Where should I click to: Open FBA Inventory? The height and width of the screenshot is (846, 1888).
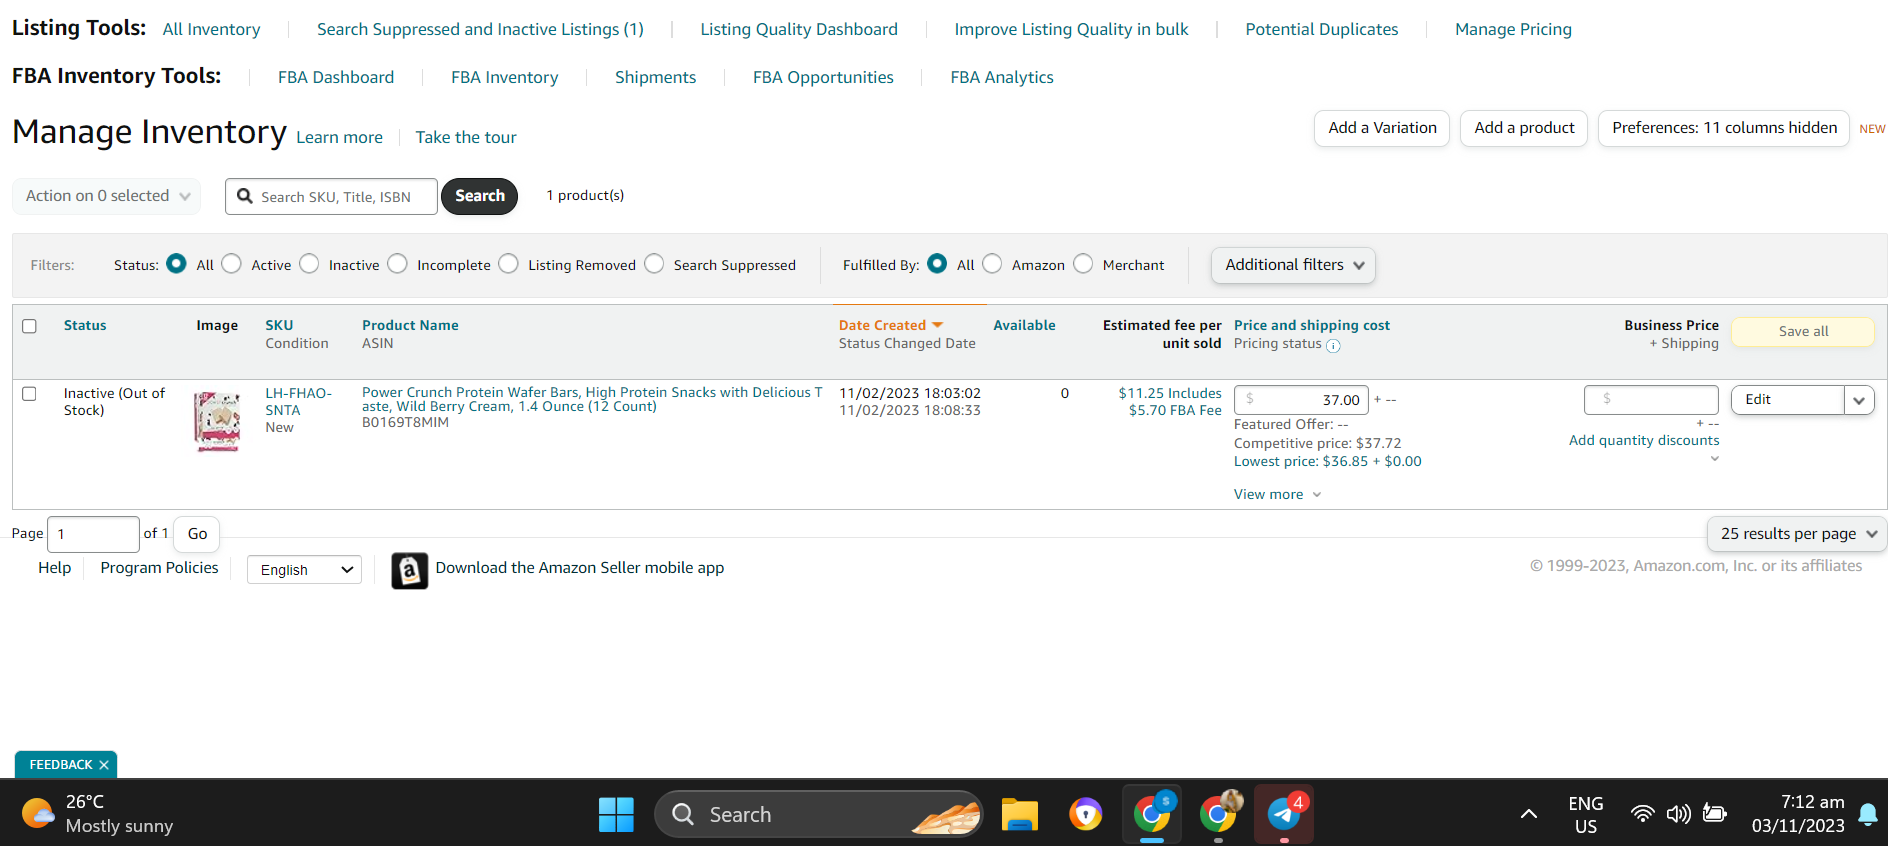[x=505, y=78]
